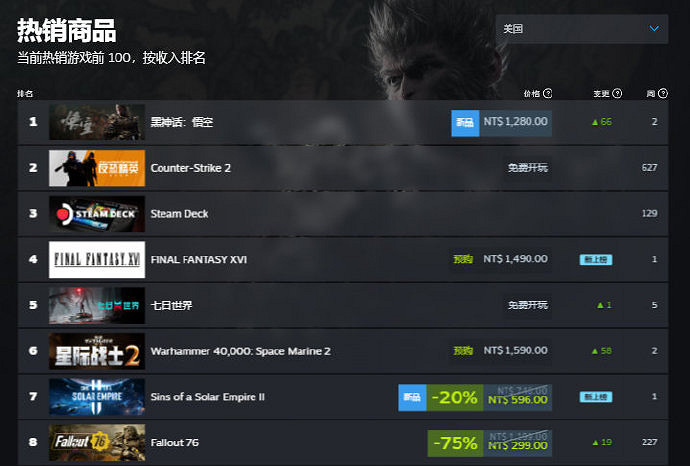Viewport: 690px width, 466px height.
Task: Click the -20% discount badge
Action: pyautogui.click(x=455, y=397)
